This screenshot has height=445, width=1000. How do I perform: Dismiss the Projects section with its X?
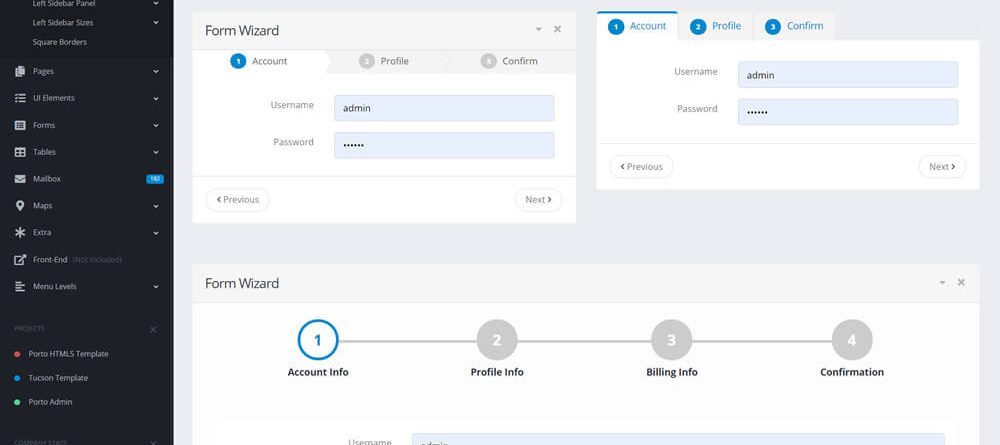(x=153, y=329)
